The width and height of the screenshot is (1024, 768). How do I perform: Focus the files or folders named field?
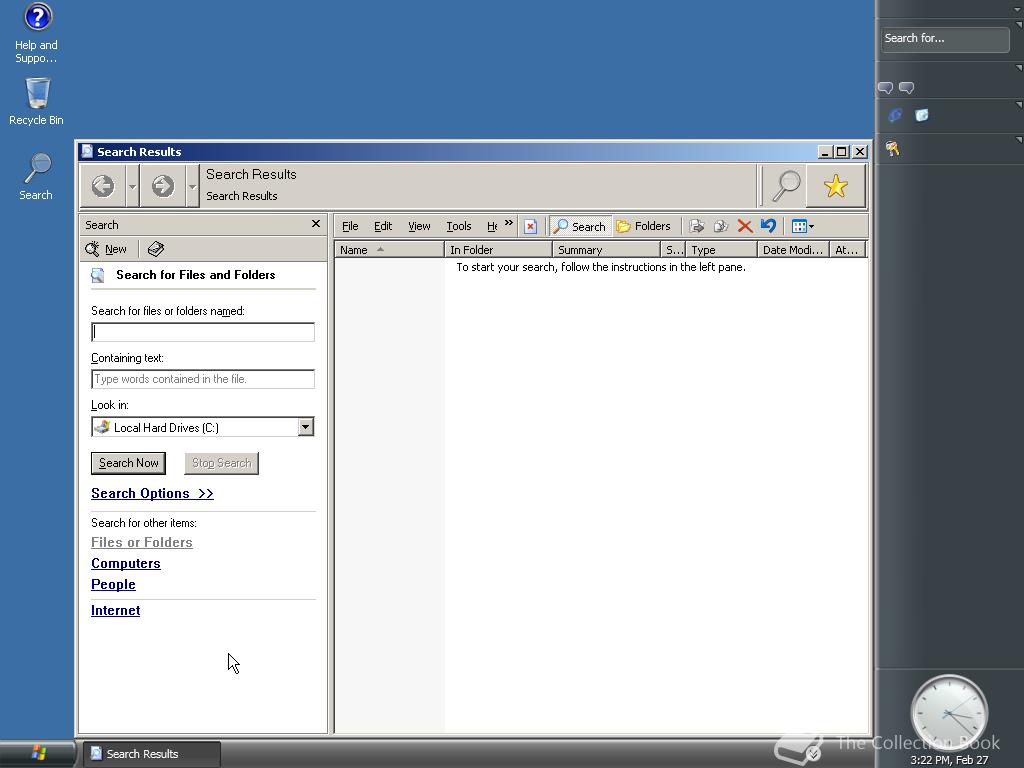tap(202, 332)
